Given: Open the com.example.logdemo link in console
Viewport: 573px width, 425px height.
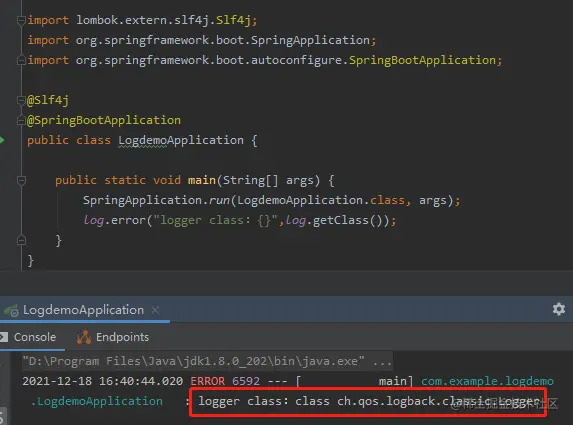Looking at the screenshot, I should (487, 381).
